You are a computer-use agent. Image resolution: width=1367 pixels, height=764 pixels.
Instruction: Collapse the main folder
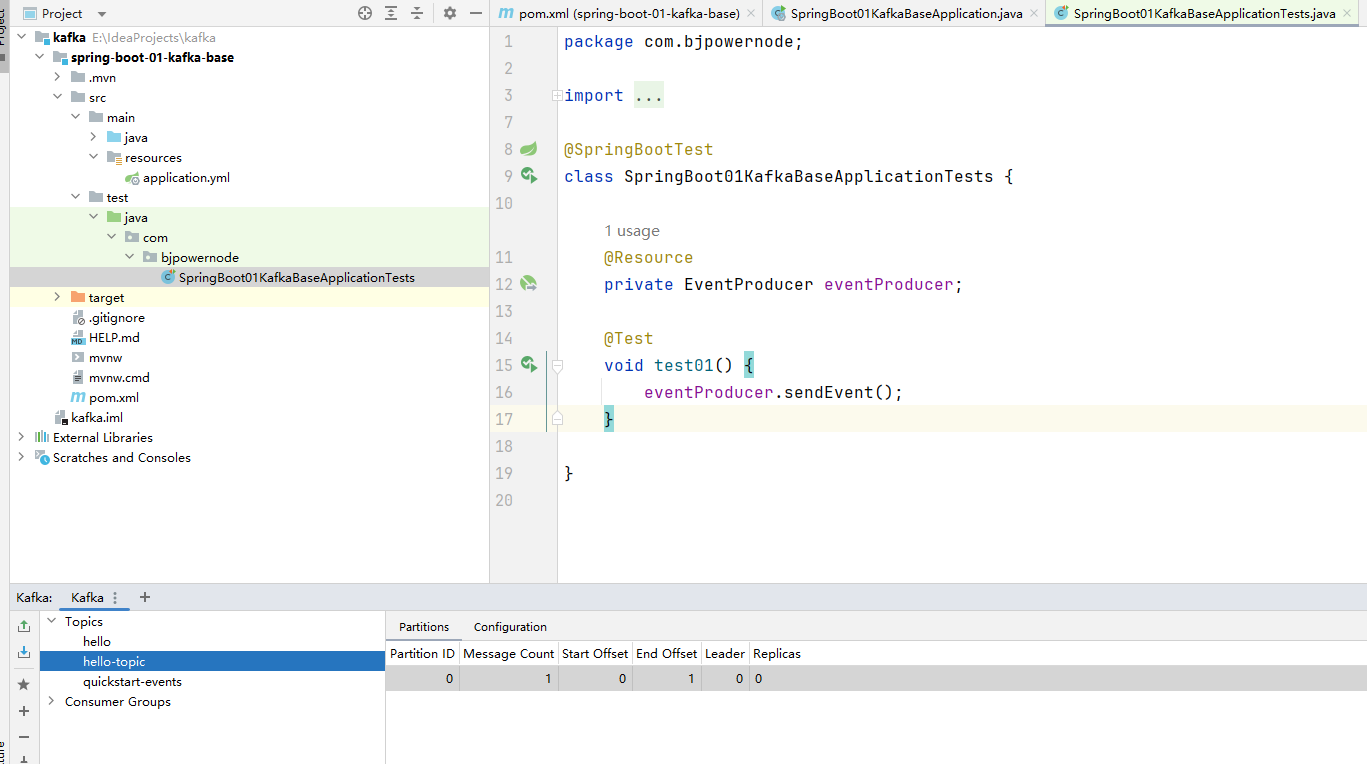(x=76, y=117)
